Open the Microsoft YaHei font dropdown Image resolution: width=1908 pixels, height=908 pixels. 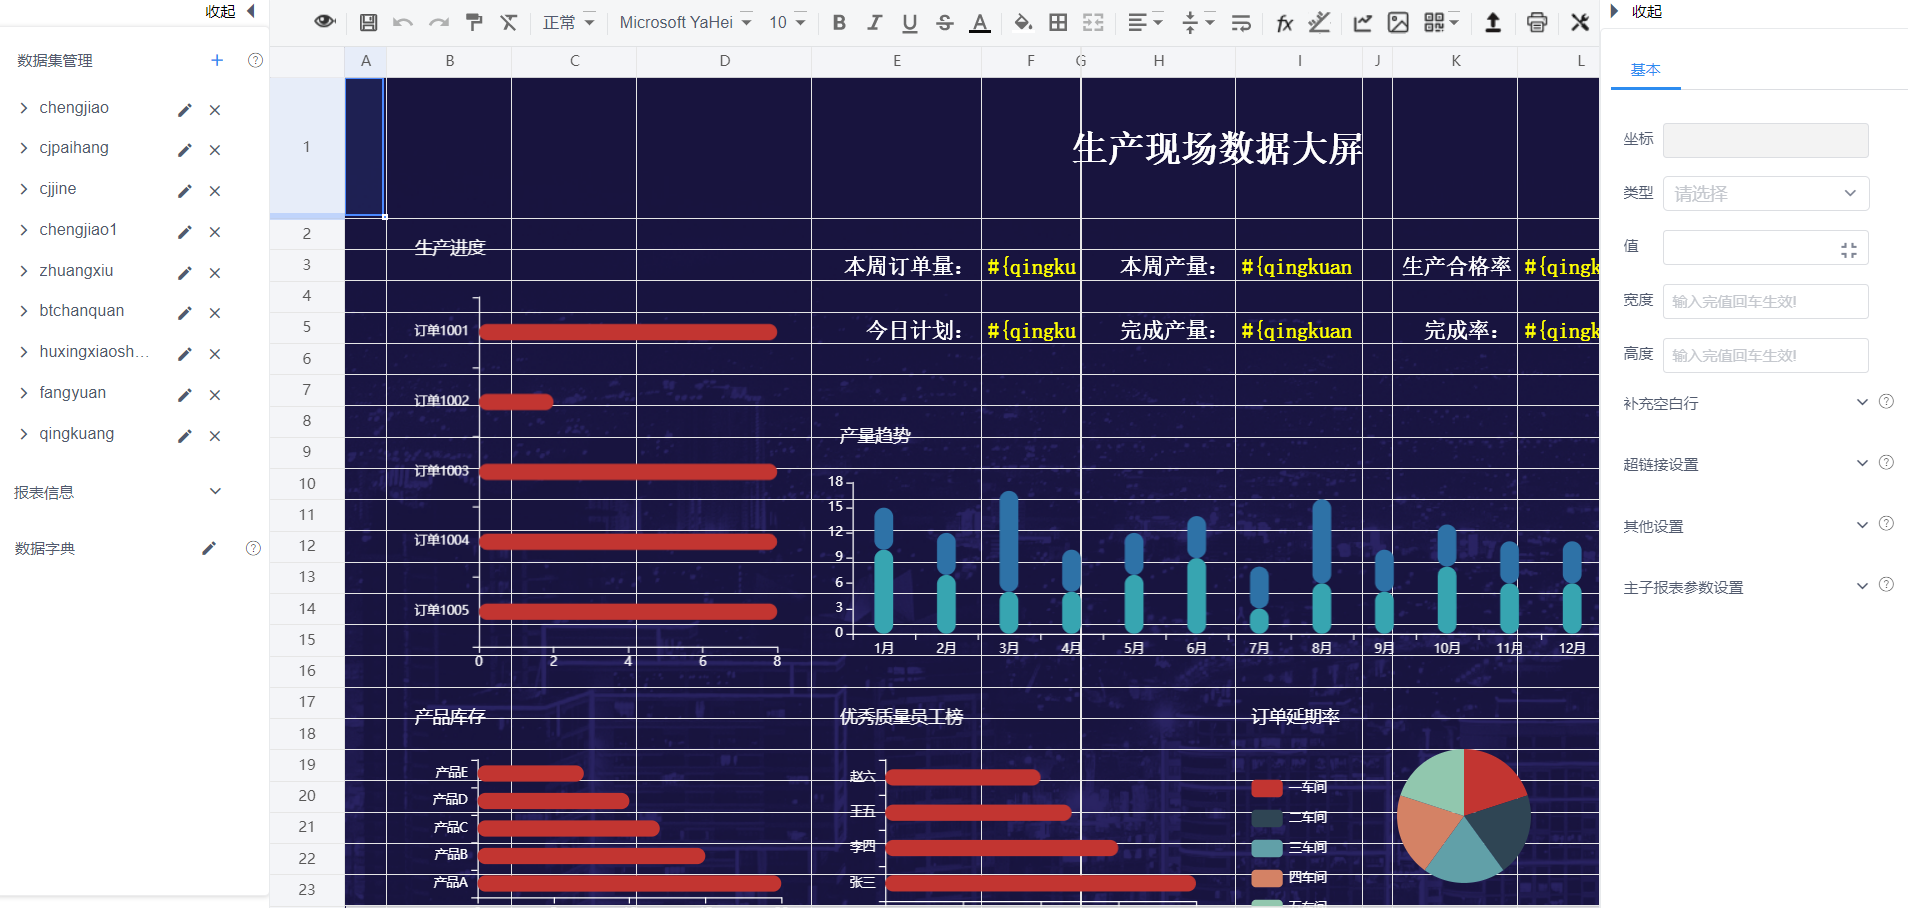point(685,22)
